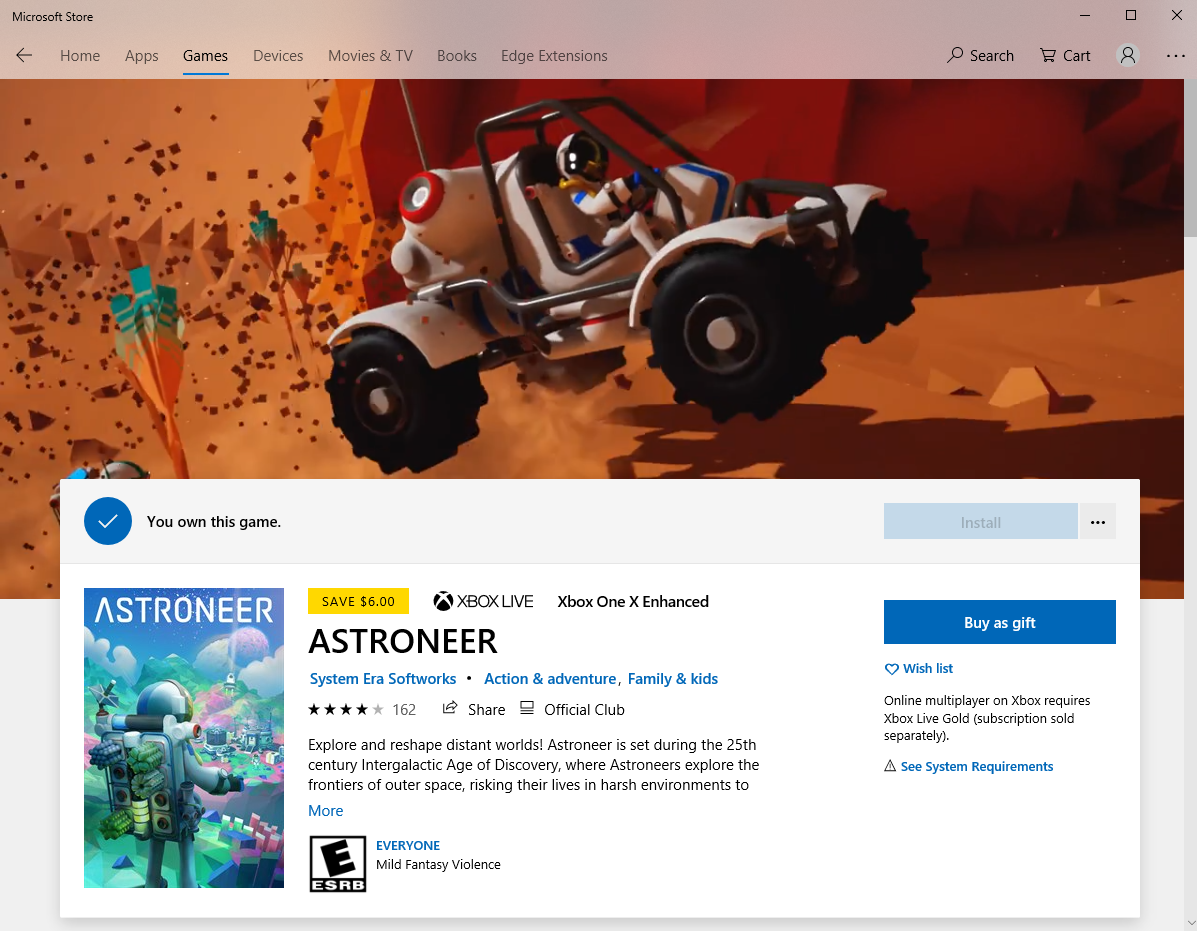
Task: Click the Share icon
Action: coord(450,708)
